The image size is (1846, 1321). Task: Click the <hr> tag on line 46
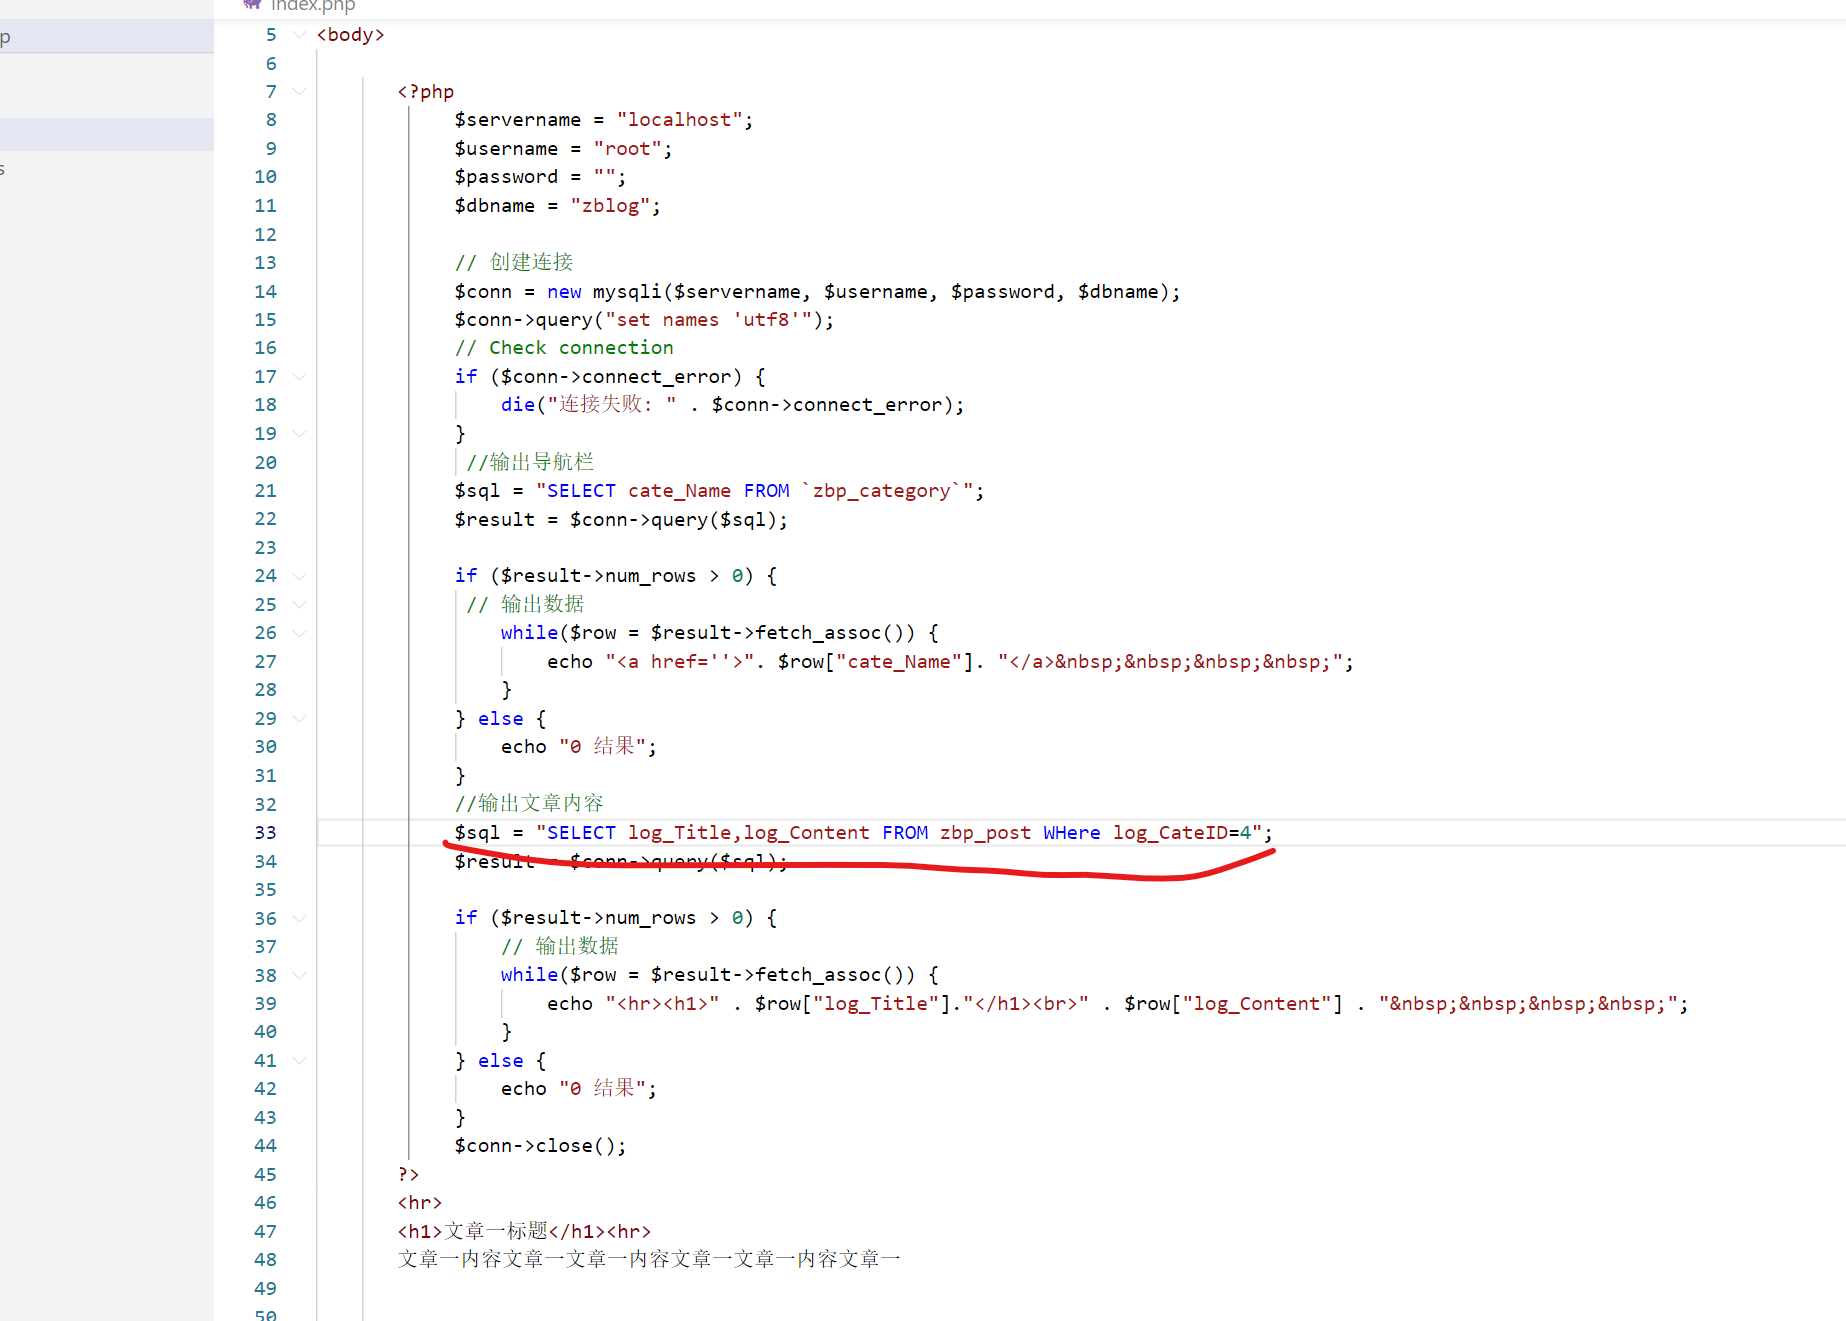click(420, 1203)
